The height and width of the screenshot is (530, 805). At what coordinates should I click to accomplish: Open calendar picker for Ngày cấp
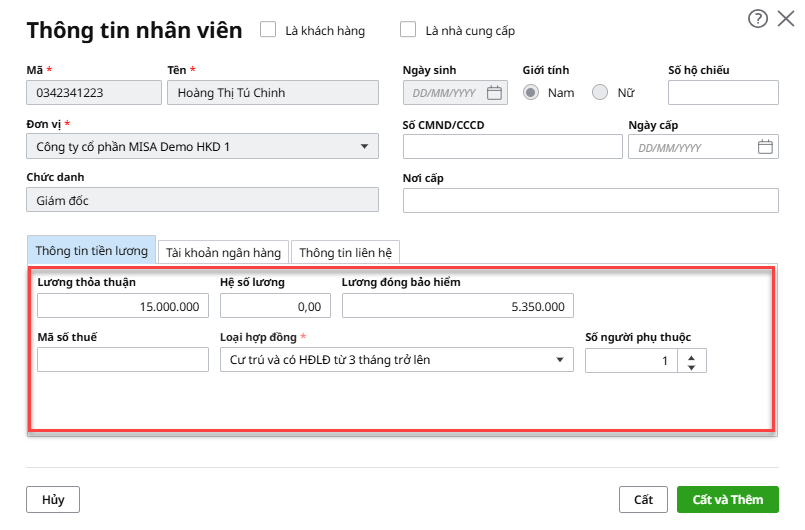click(x=765, y=147)
